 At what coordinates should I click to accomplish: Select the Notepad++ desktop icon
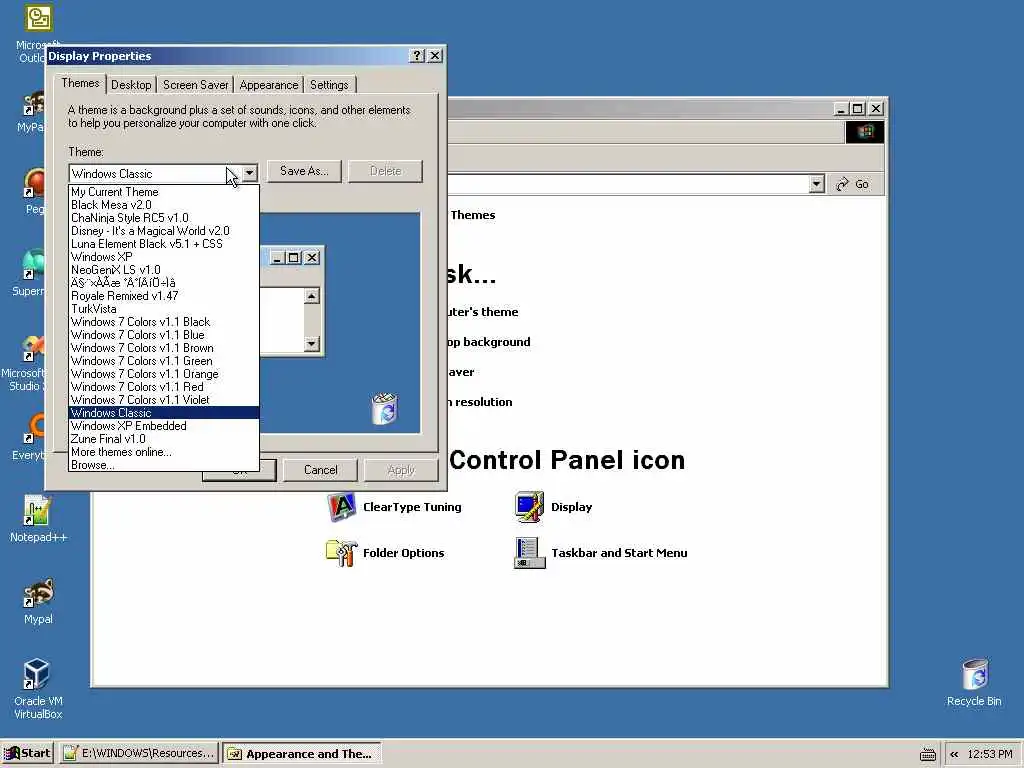click(x=38, y=519)
